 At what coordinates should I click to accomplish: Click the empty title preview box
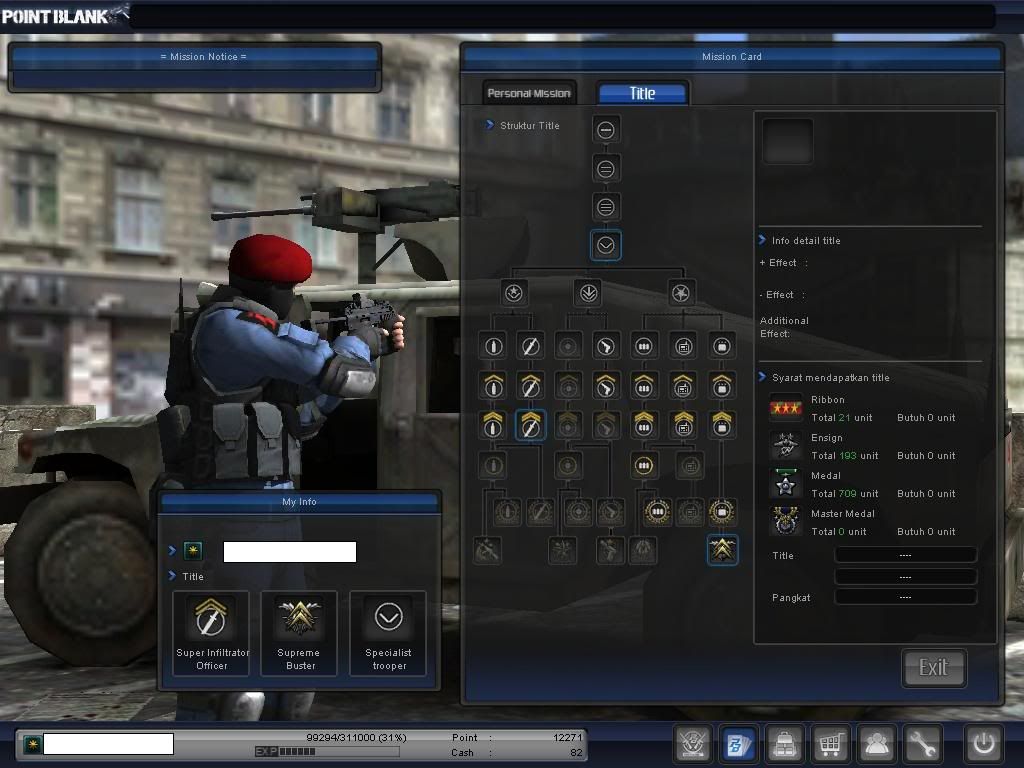[788, 141]
